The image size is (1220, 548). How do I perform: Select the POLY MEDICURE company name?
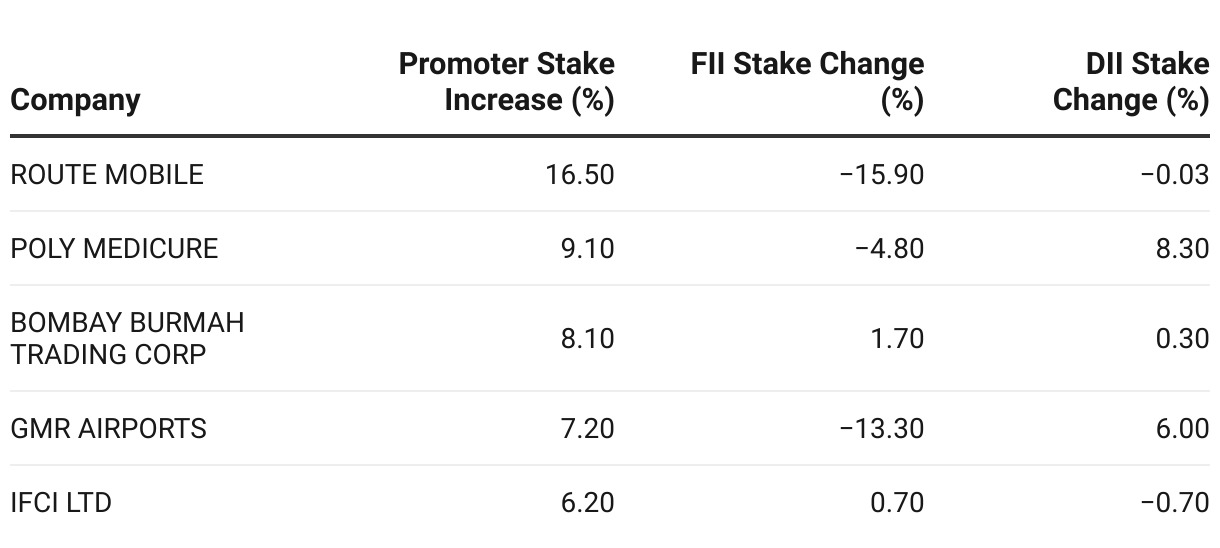pyautogui.click(x=114, y=248)
